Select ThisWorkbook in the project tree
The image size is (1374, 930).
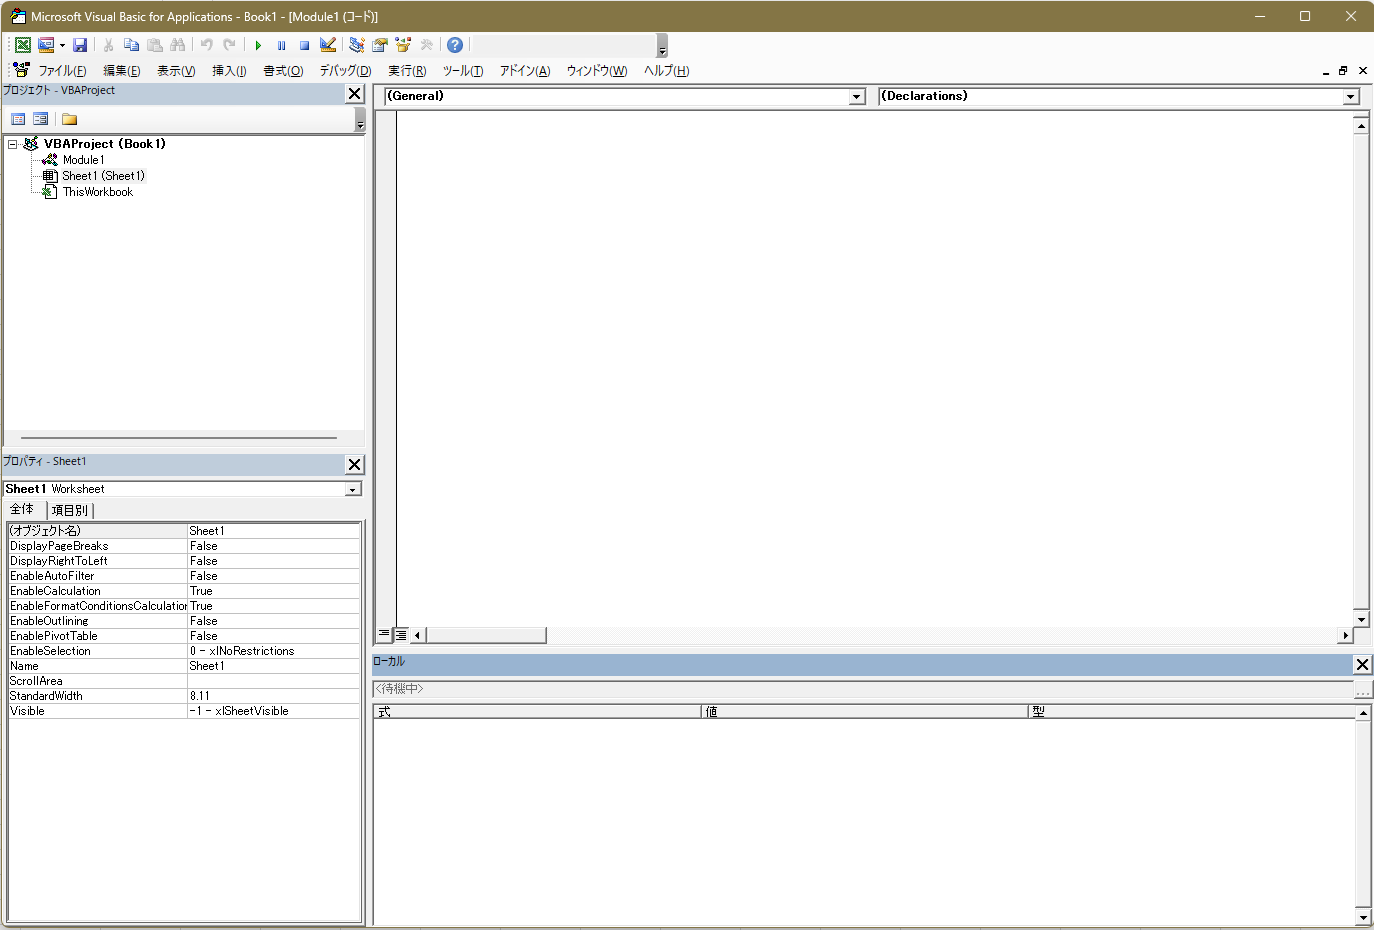pos(97,192)
